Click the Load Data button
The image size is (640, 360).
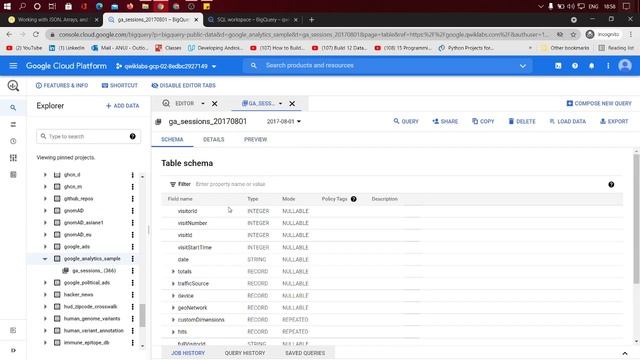pyautogui.click(x=567, y=122)
